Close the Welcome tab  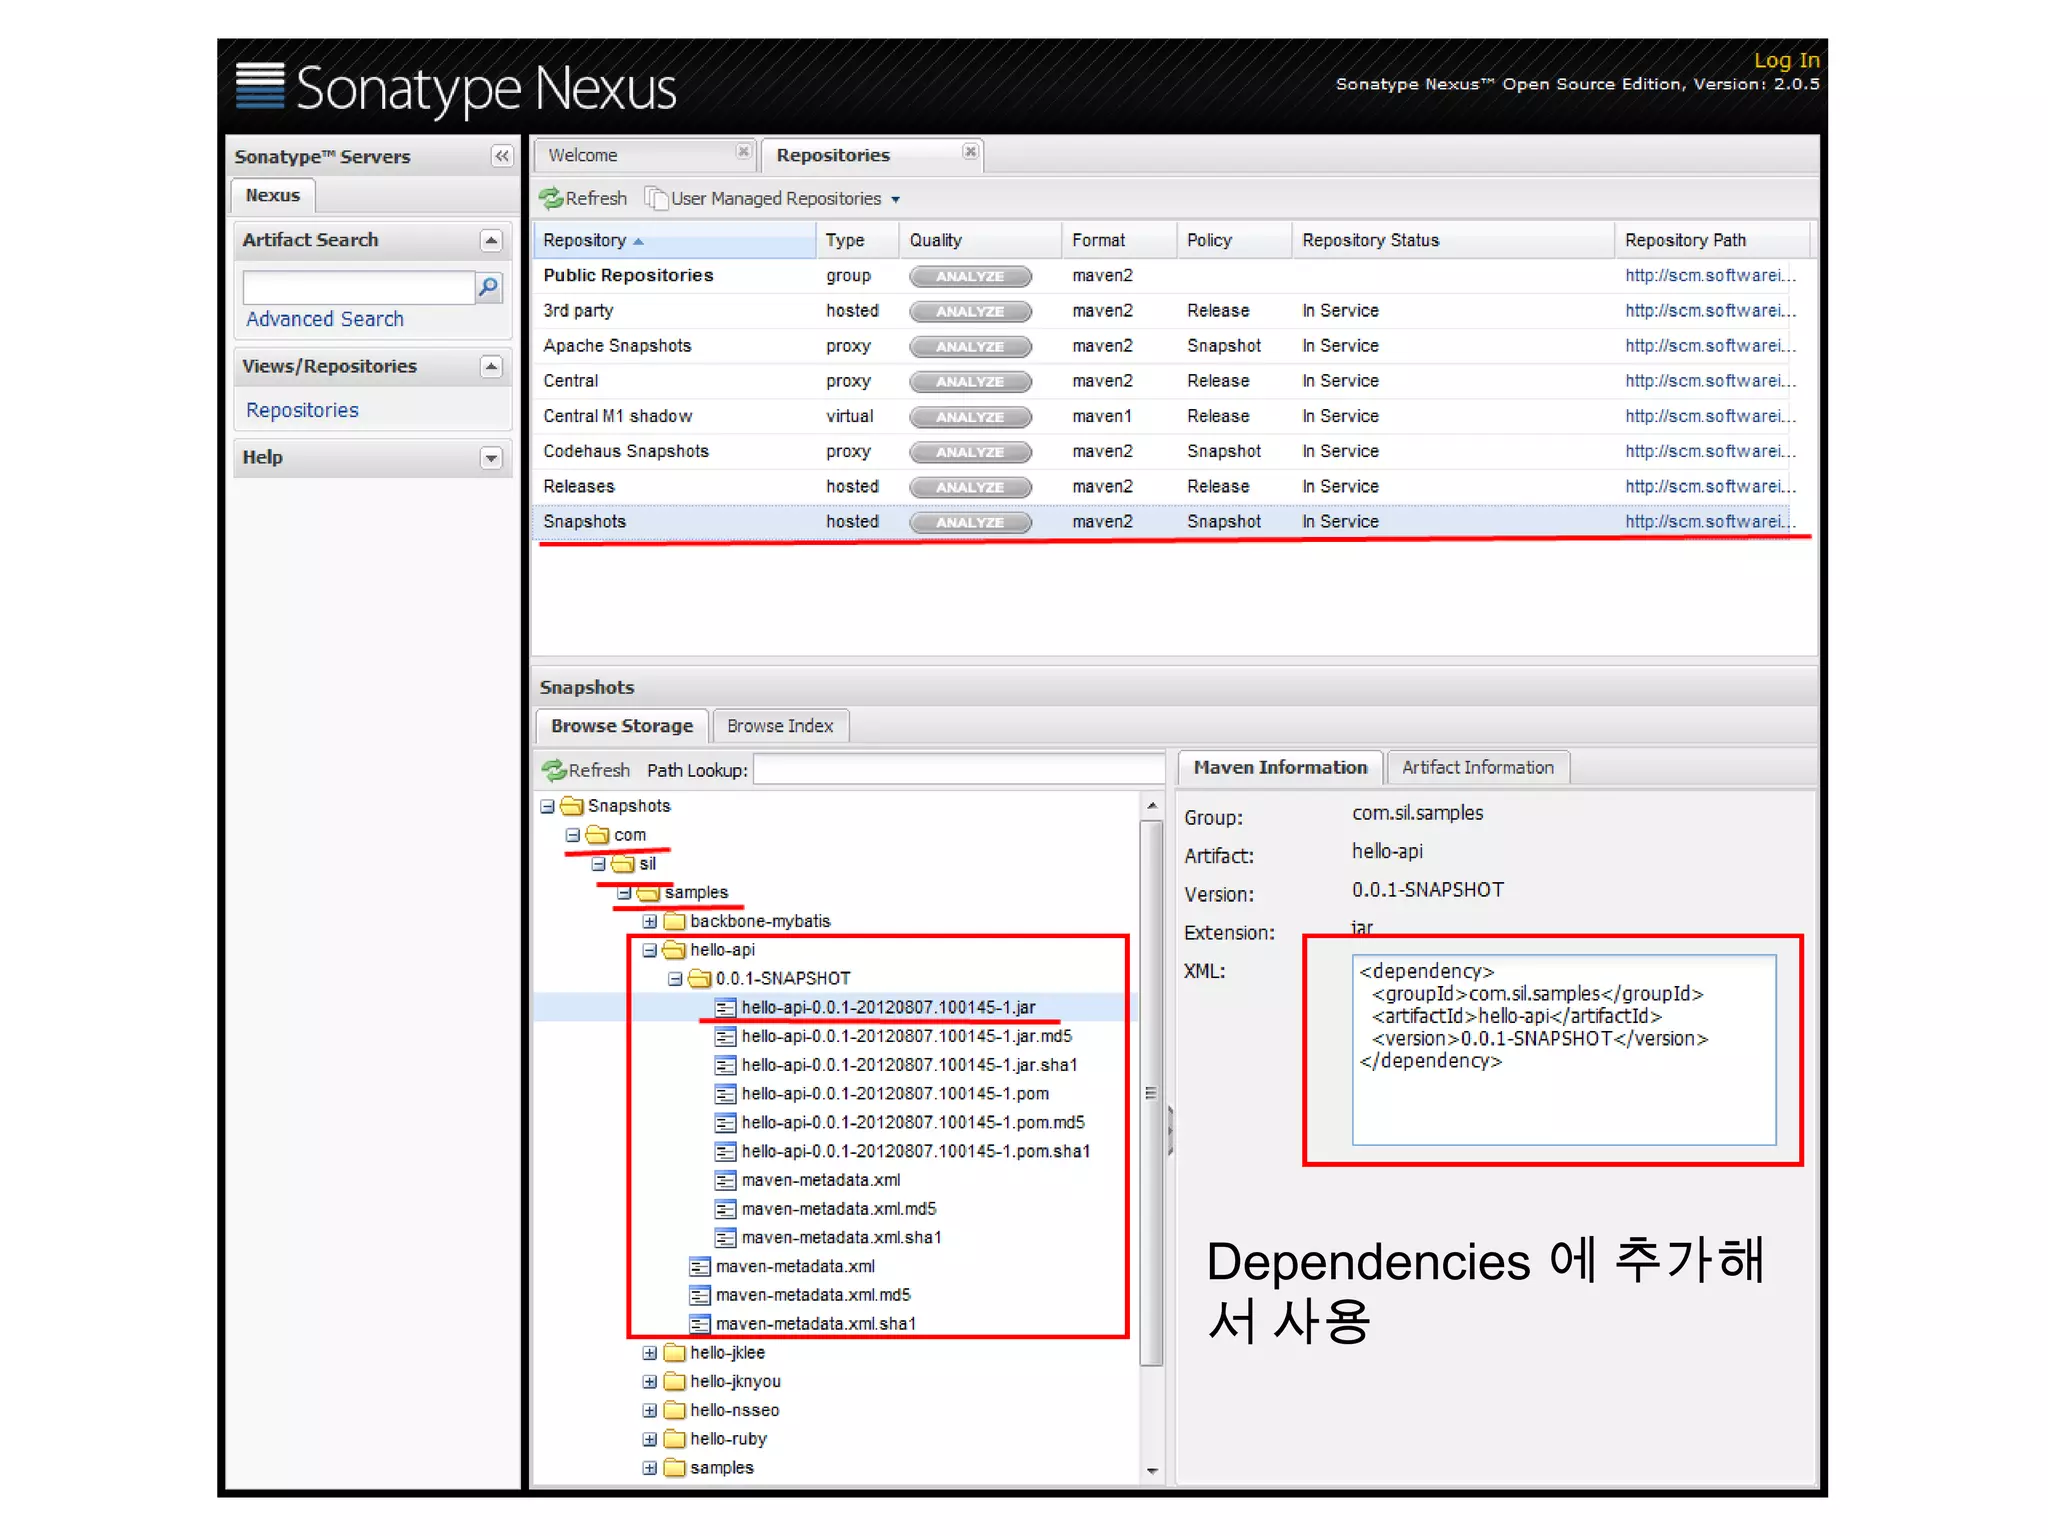coord(743,151)
